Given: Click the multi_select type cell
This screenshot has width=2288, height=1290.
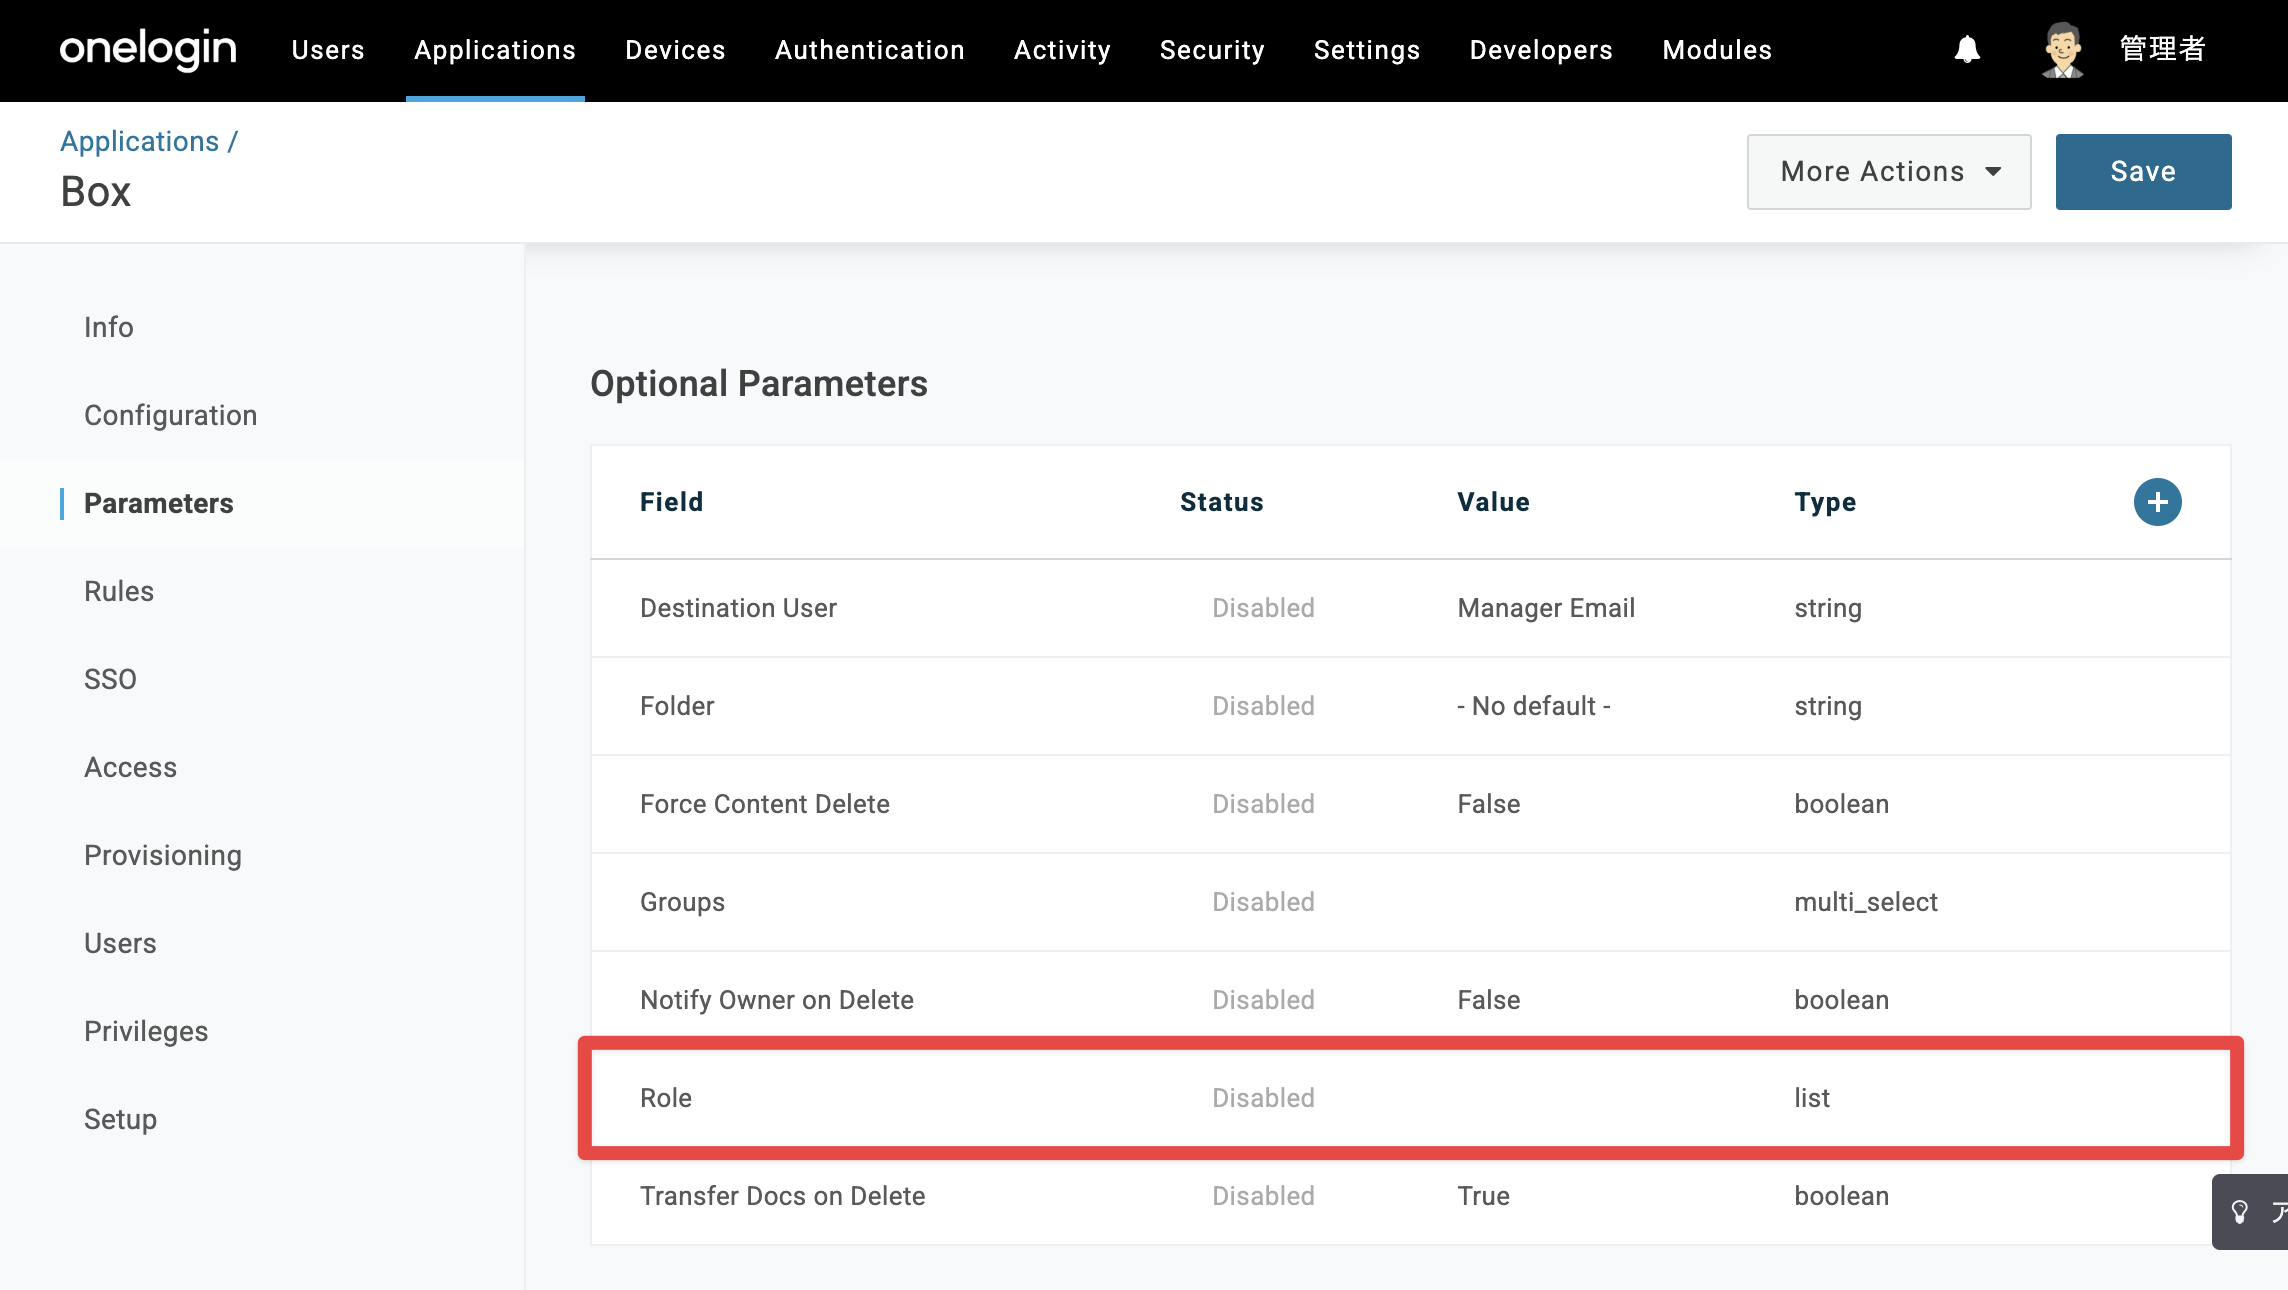Looking at the screenshot, I should pos(1866,902).
